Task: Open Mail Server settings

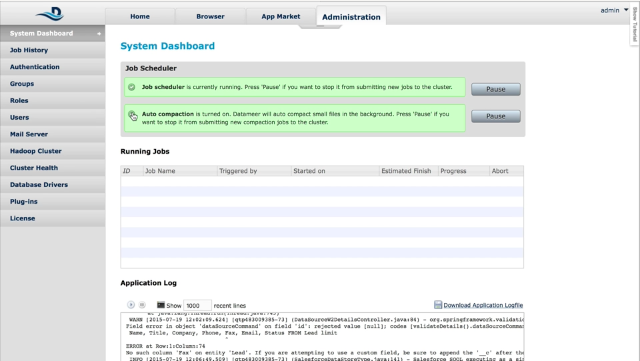Action: pos(52,134)
